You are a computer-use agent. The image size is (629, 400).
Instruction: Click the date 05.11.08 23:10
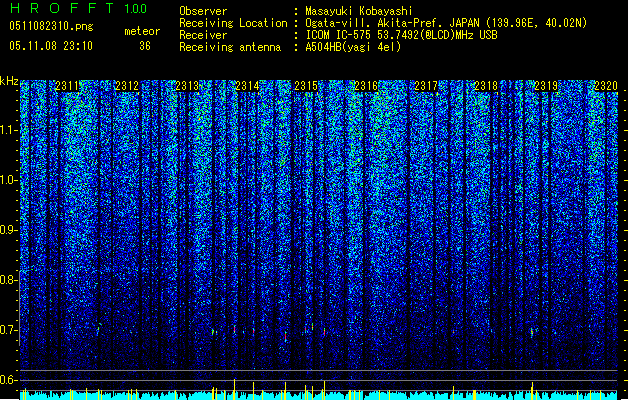pyautogui.click(x=51, y=46)
